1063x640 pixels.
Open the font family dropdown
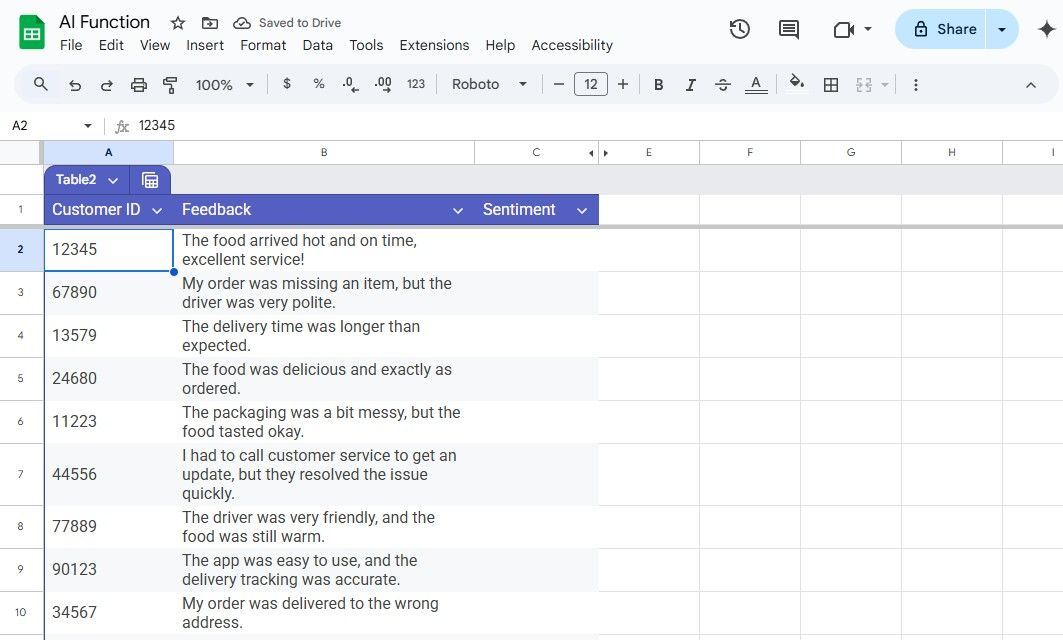[489, 84]
